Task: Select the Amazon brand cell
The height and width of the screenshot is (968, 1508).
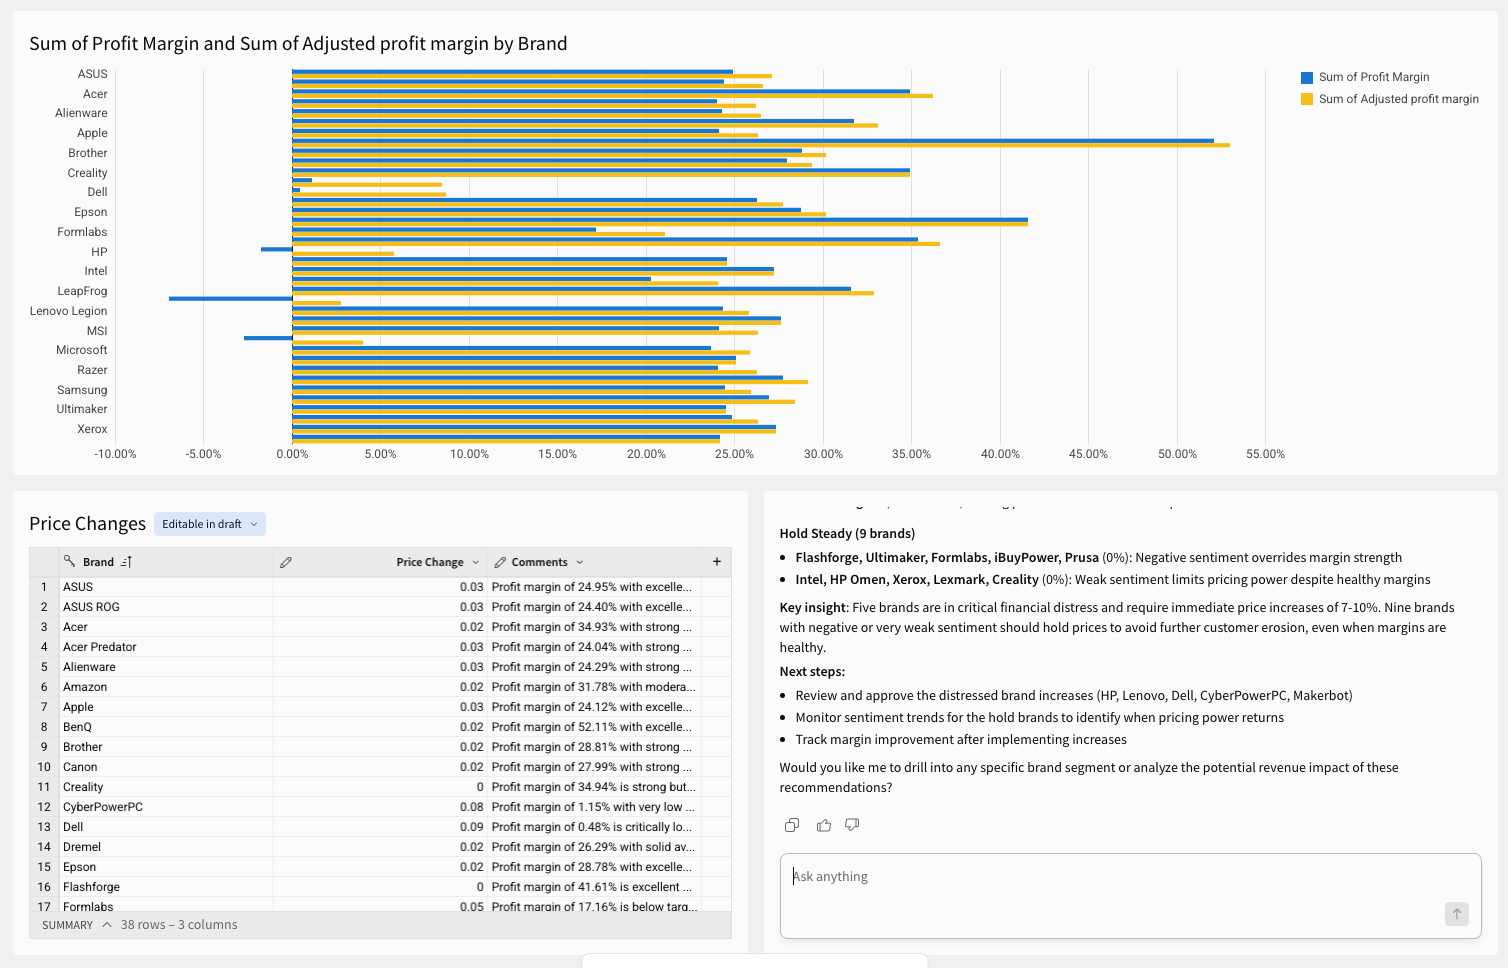Action: (x=166, y=687)
